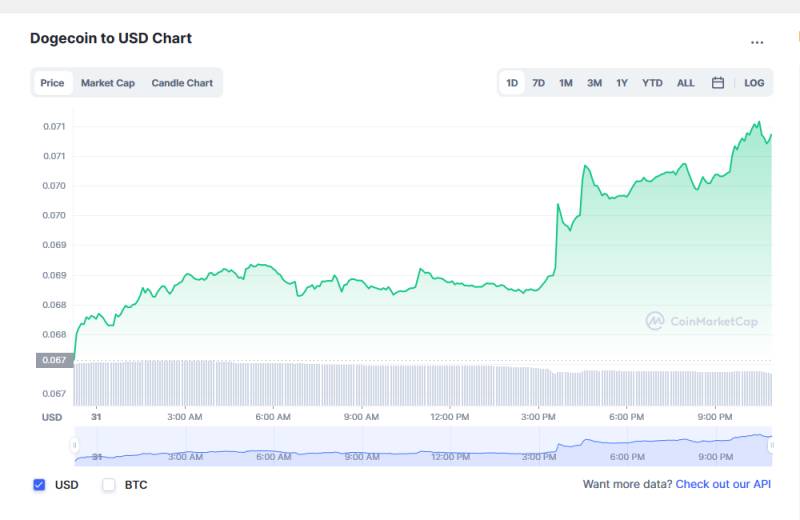Click the 12:00 PM label on the main axis

[x=449, y=417]
